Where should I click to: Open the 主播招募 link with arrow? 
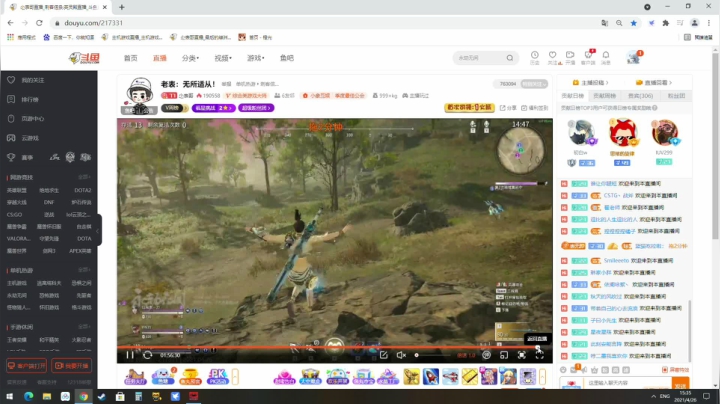click(x=590, y=83)
